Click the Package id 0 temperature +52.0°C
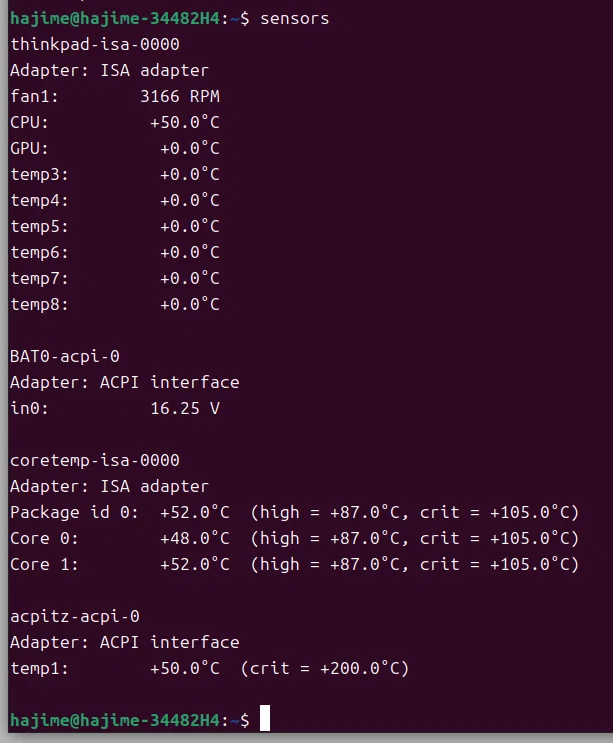The width and height of the screenshot is (613, 743). (x=195, y=512)
